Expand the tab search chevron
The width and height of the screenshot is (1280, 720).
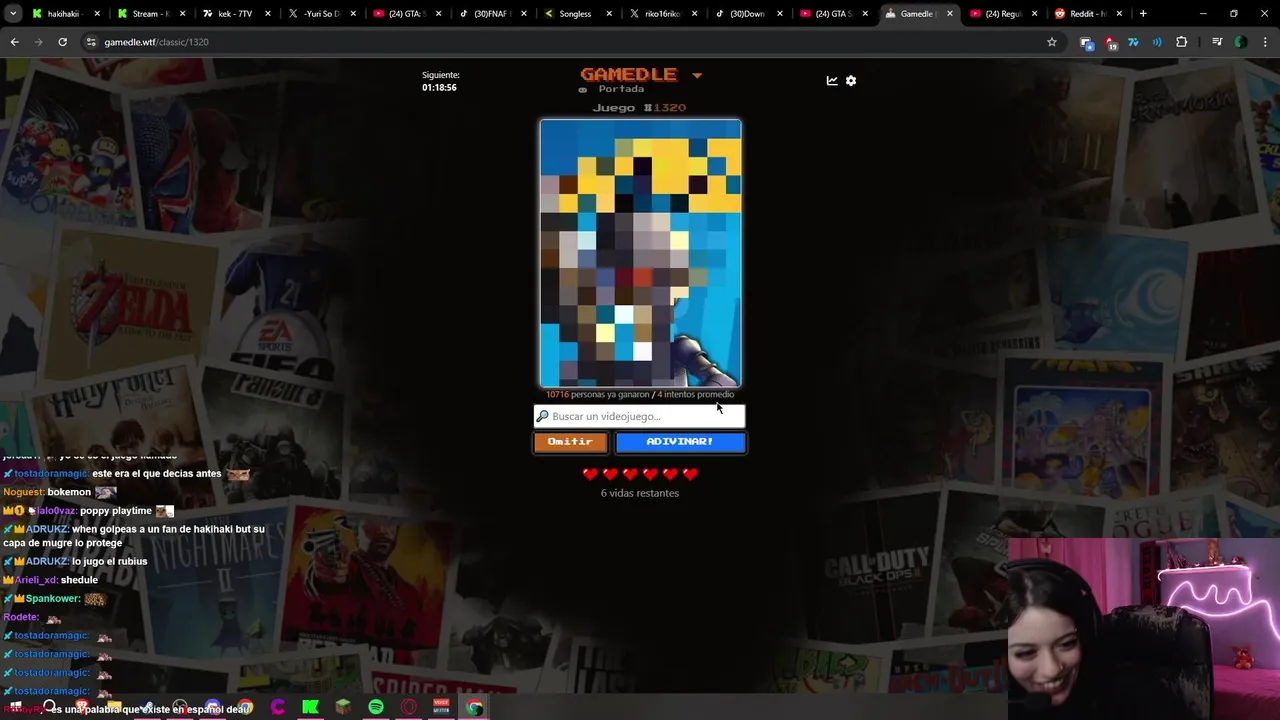point(13,14)
